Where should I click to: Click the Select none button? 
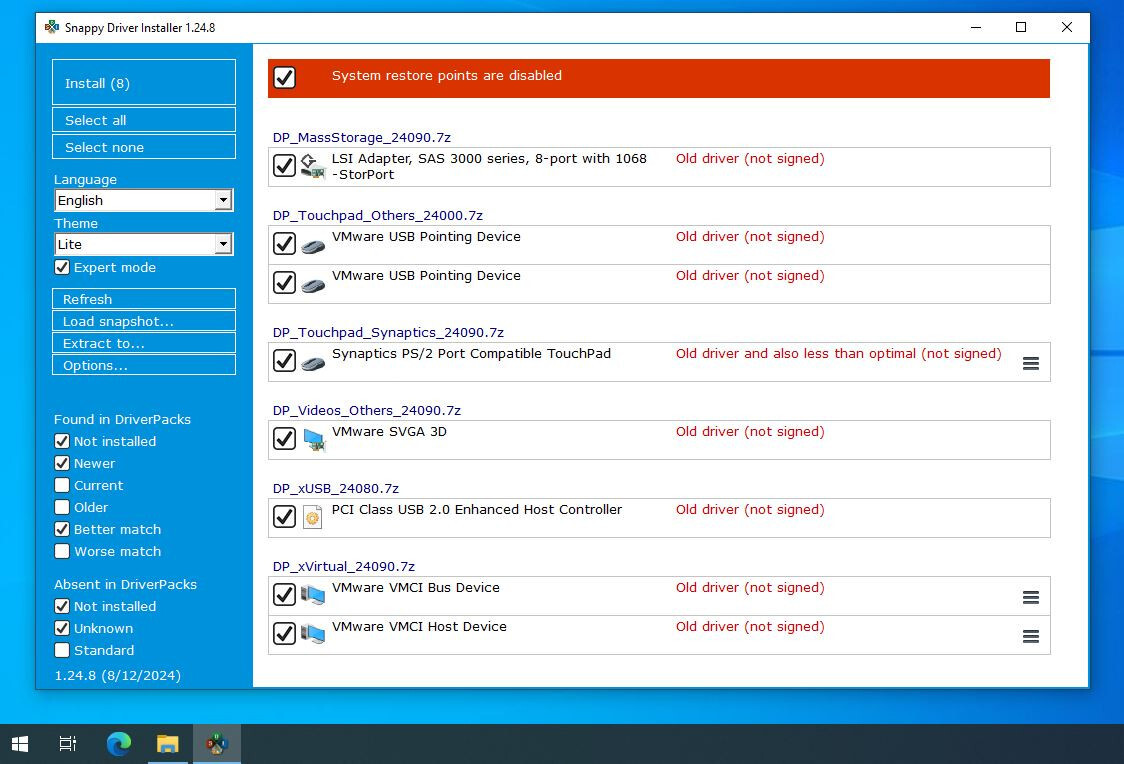(143, 147)
